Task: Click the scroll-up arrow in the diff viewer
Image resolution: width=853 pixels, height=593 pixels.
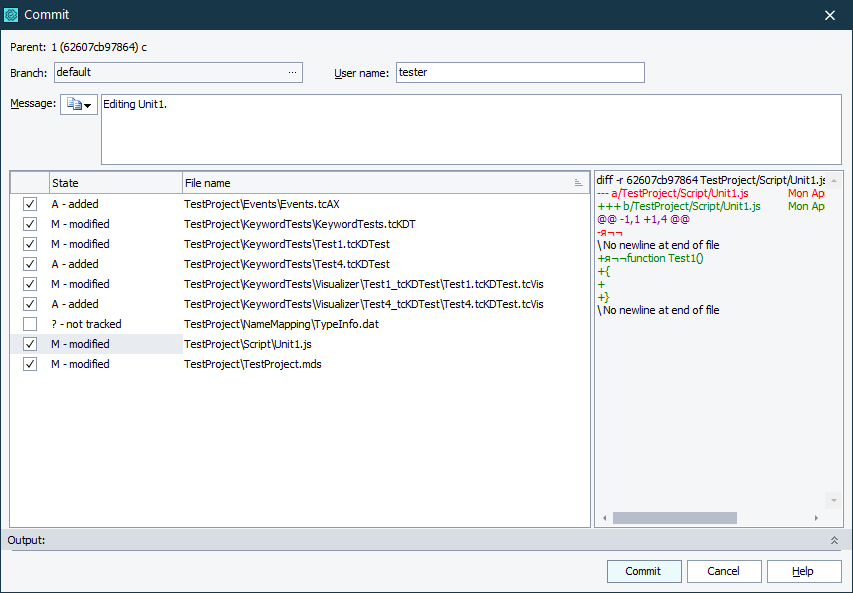Action: coord(833,179)
